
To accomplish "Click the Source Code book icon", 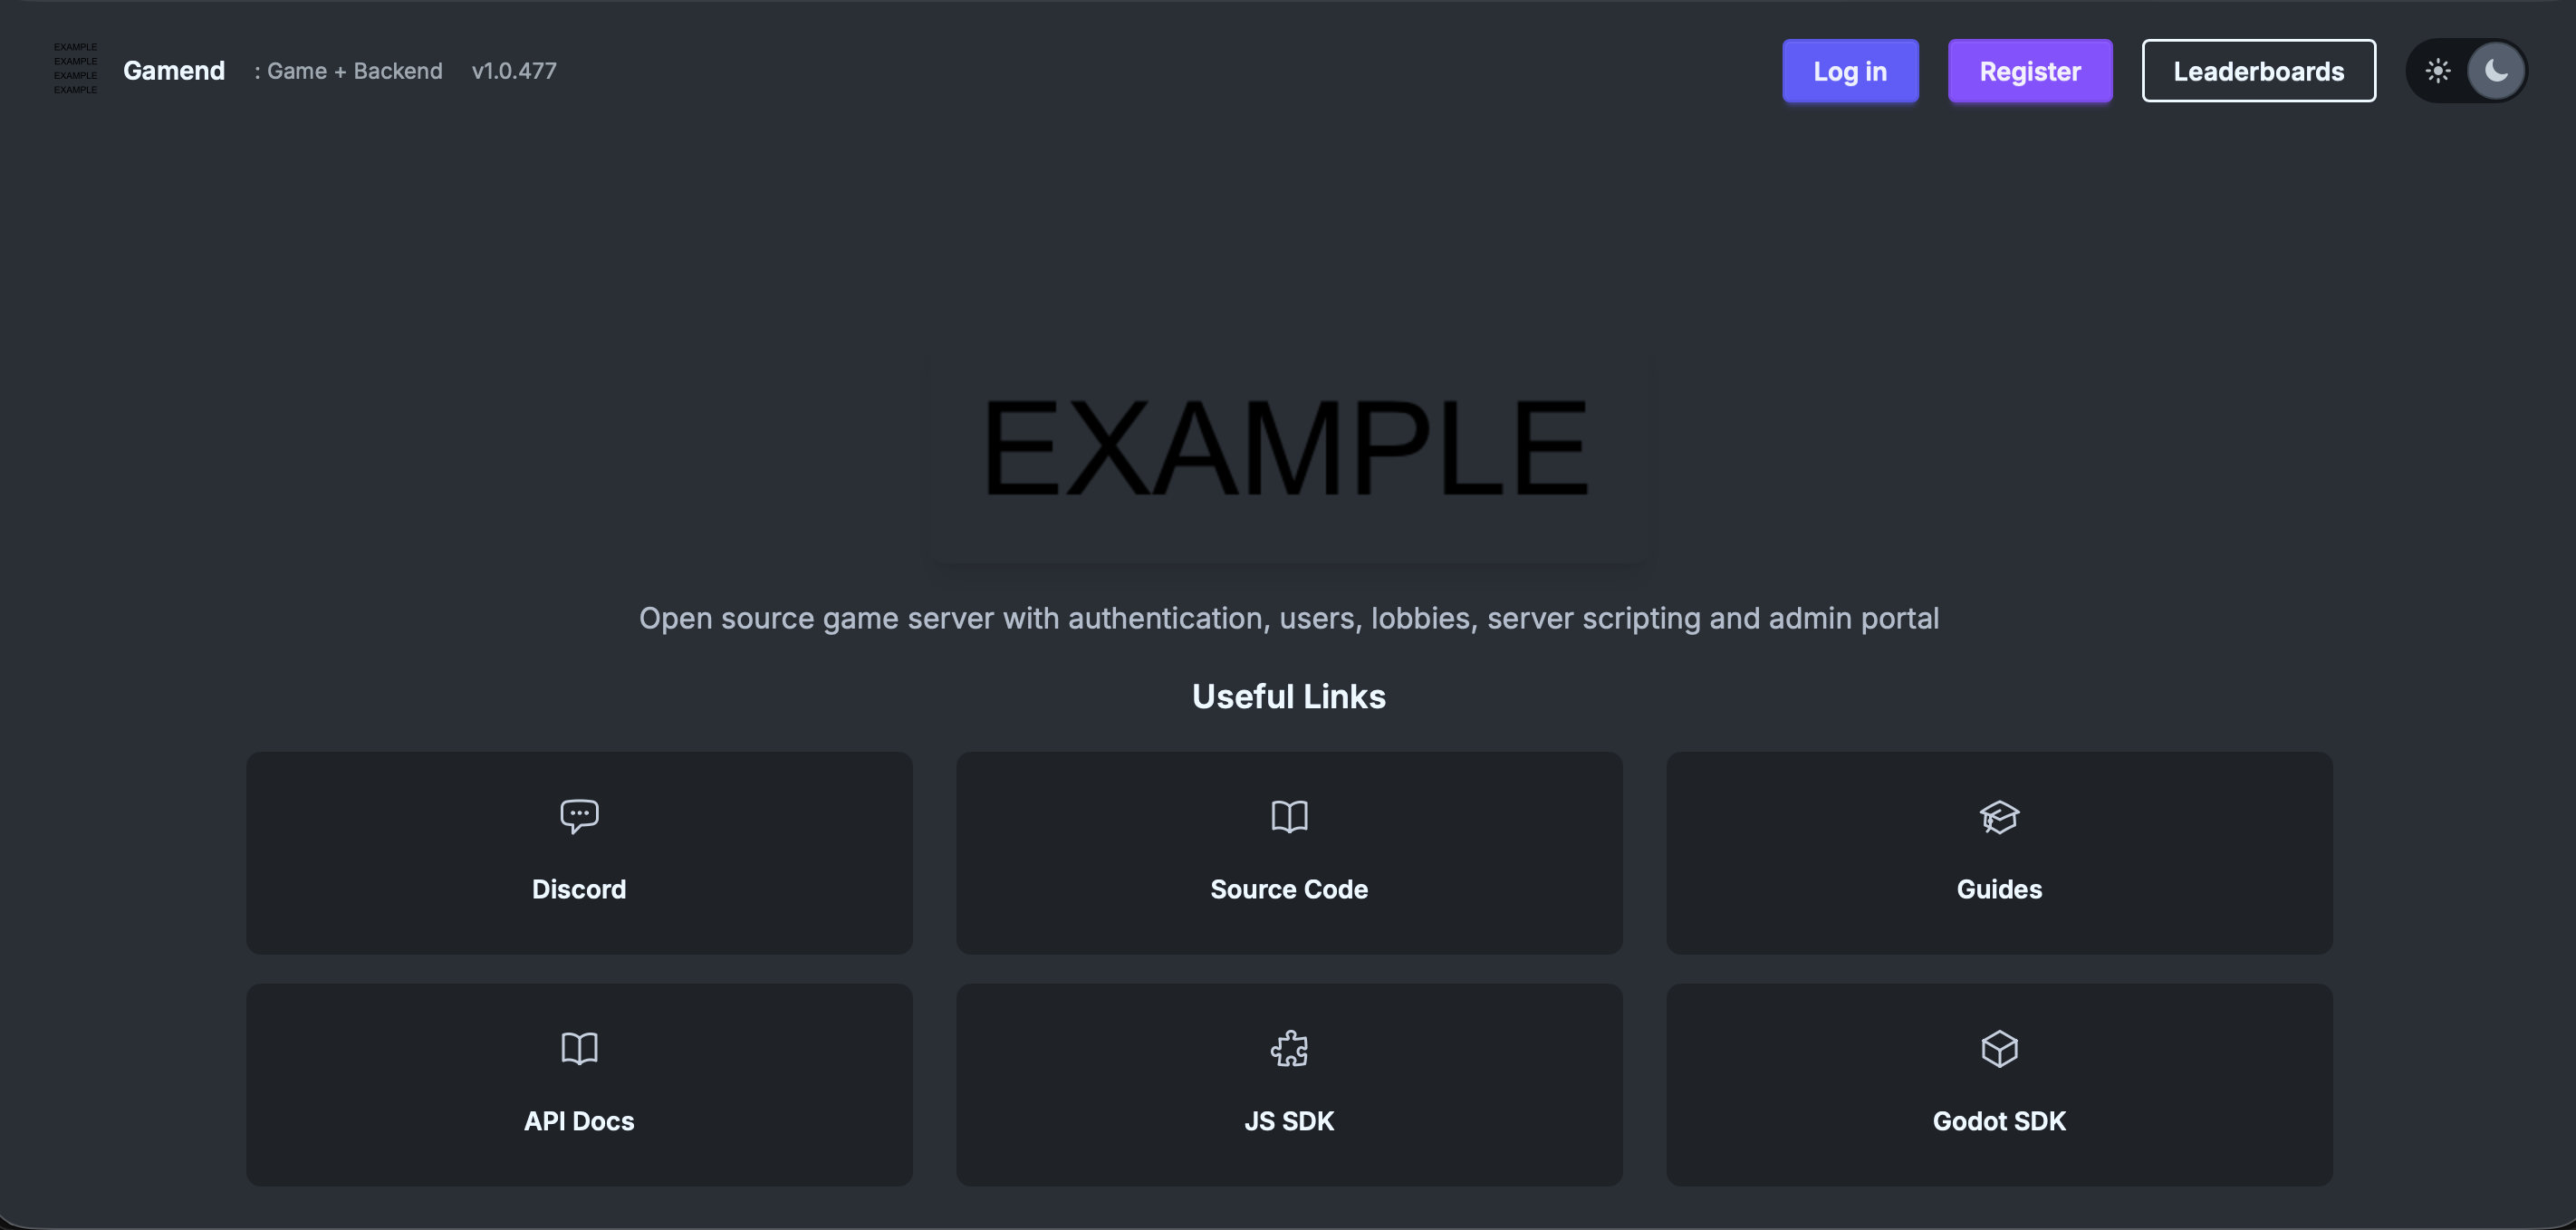I will [x=1289, y=816].
